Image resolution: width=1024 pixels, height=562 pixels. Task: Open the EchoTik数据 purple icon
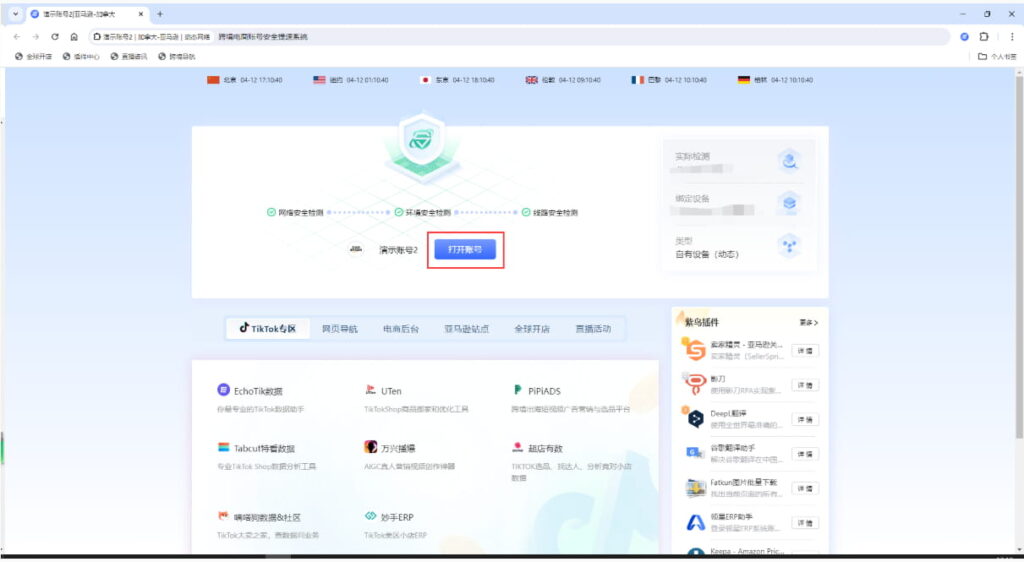pos(224,391)
